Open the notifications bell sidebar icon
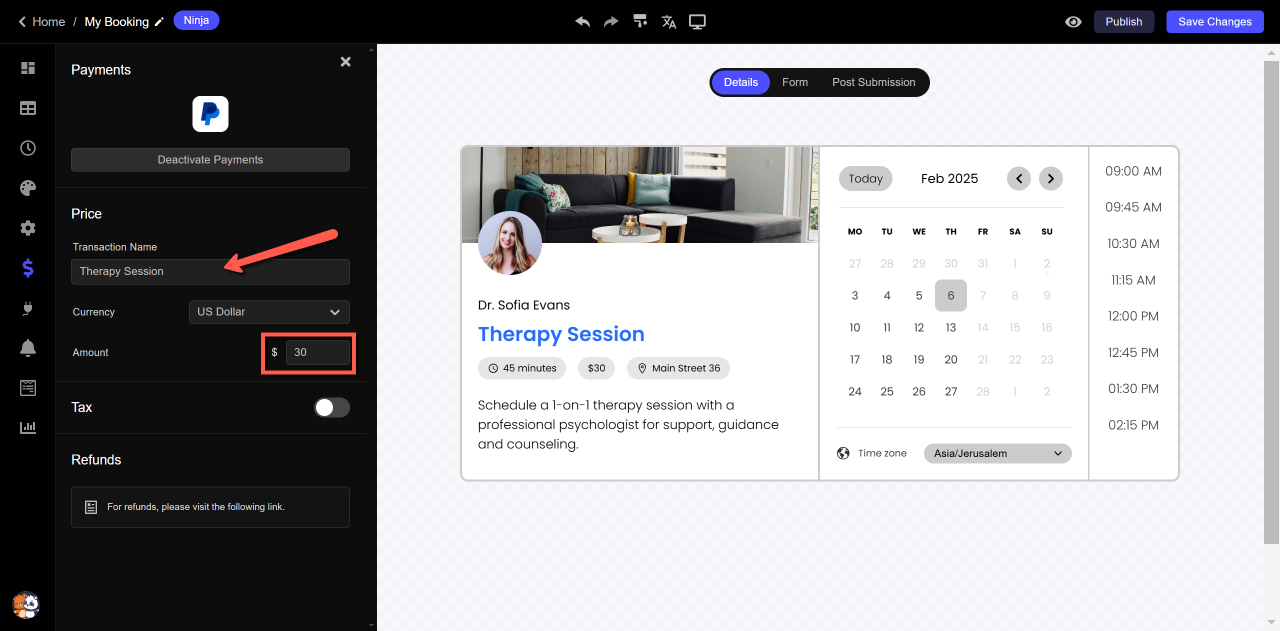Image resolution: width=1280 pixels, height=631 pixels. click(x=28, y=348)
